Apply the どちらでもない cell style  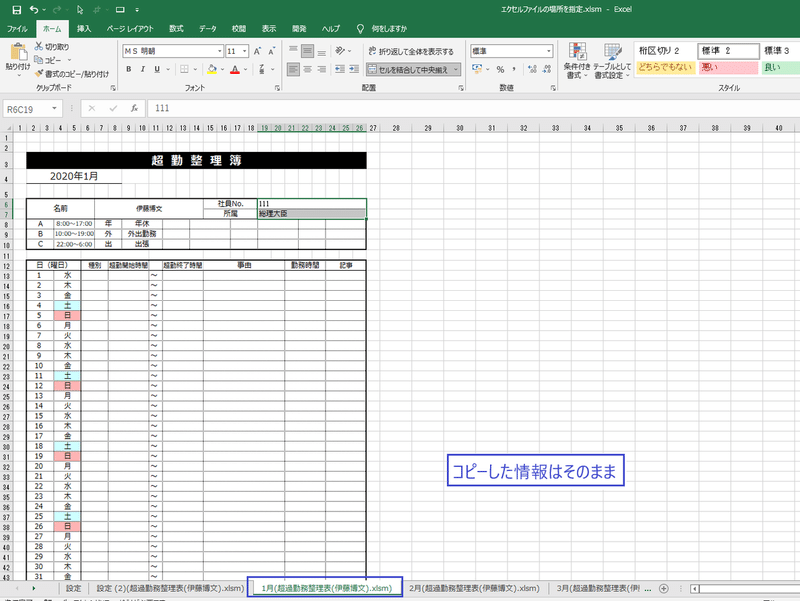tap(665, 67)
